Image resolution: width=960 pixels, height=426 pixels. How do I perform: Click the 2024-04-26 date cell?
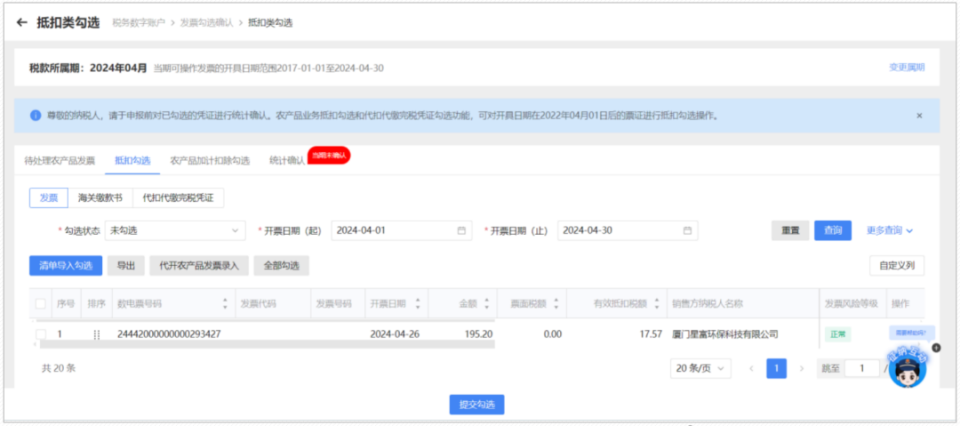click(395, 334)
